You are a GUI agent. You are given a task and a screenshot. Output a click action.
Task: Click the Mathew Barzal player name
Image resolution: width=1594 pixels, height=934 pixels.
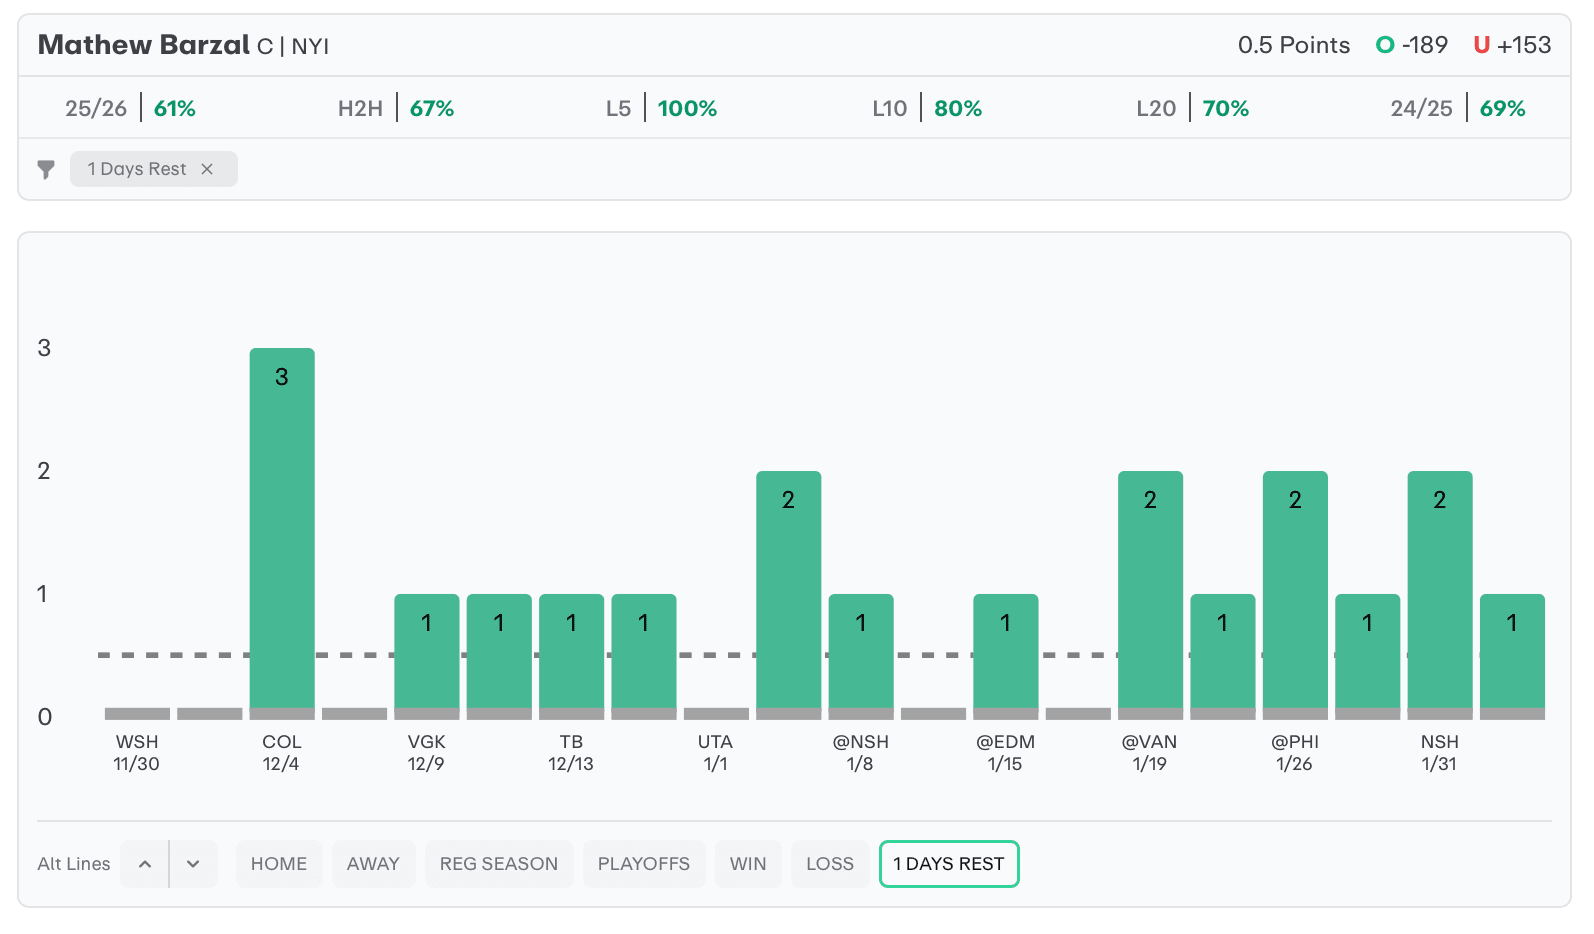coord(144,45)
